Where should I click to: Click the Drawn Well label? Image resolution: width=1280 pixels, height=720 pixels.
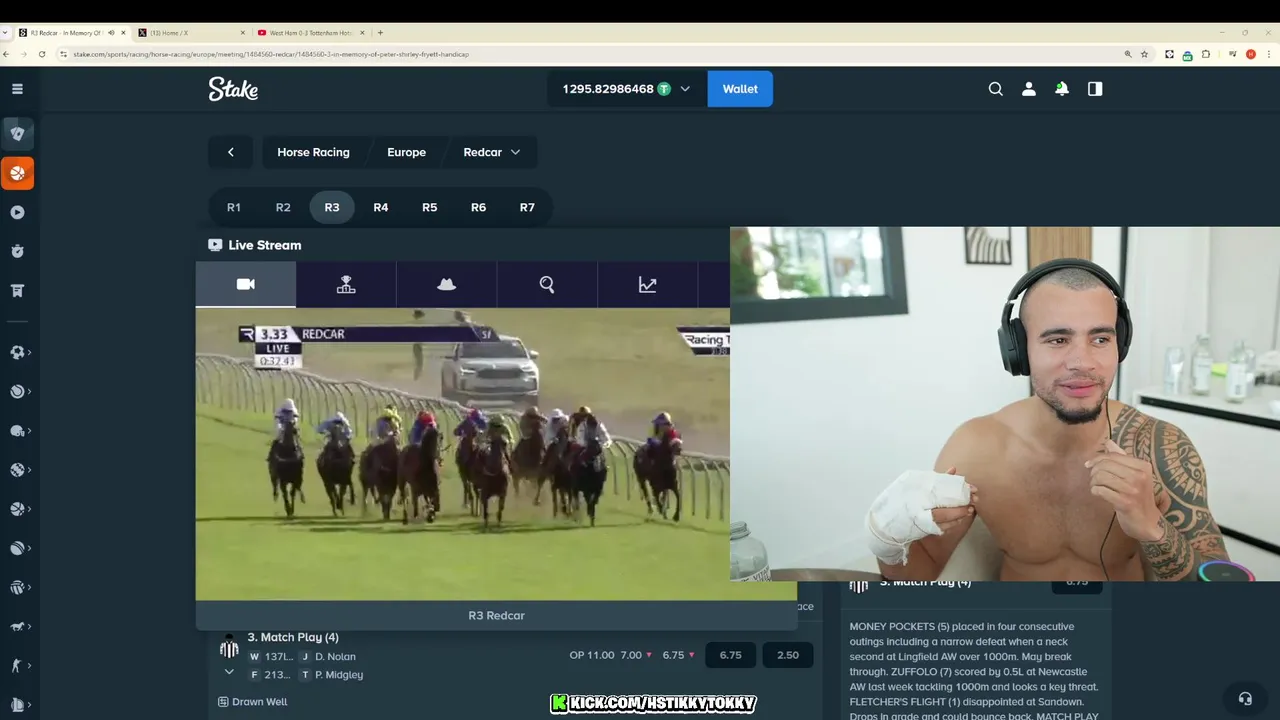click(259, 702)
